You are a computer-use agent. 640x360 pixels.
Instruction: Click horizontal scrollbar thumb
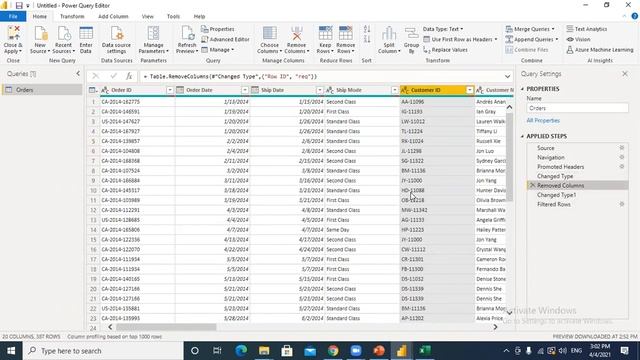pos(166,327)
